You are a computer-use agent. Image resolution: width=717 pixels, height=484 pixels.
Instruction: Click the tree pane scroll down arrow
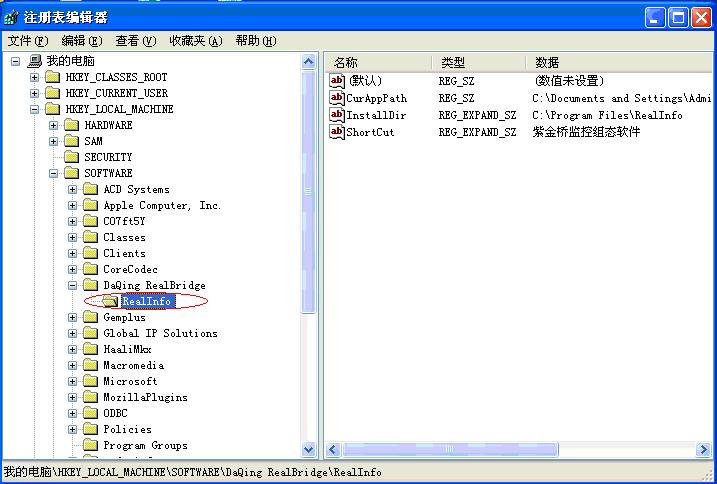click(308, 451)
